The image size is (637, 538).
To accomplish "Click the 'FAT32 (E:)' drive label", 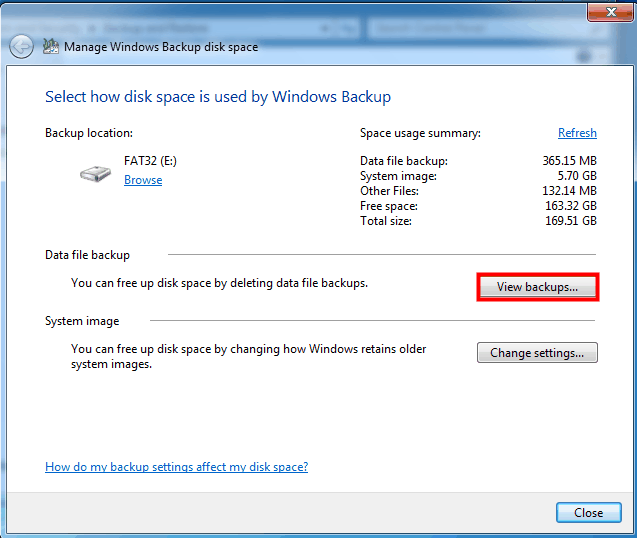I will pyautogui.click(x=150, y=161).
